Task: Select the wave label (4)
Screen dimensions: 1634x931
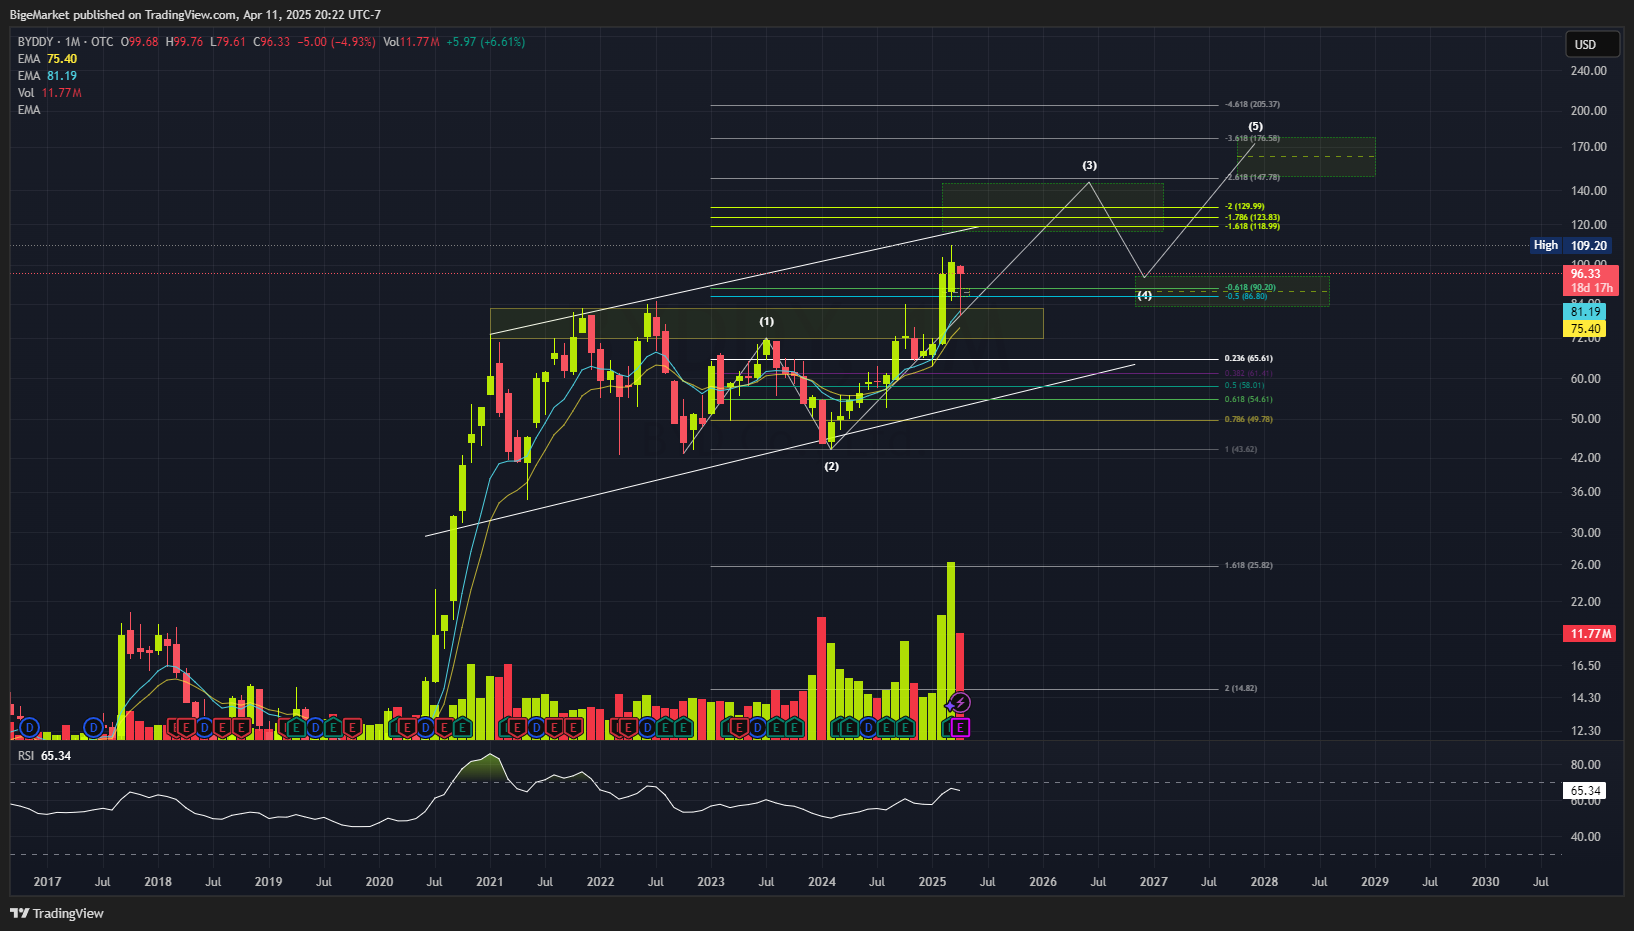Action: (1144, 296)
